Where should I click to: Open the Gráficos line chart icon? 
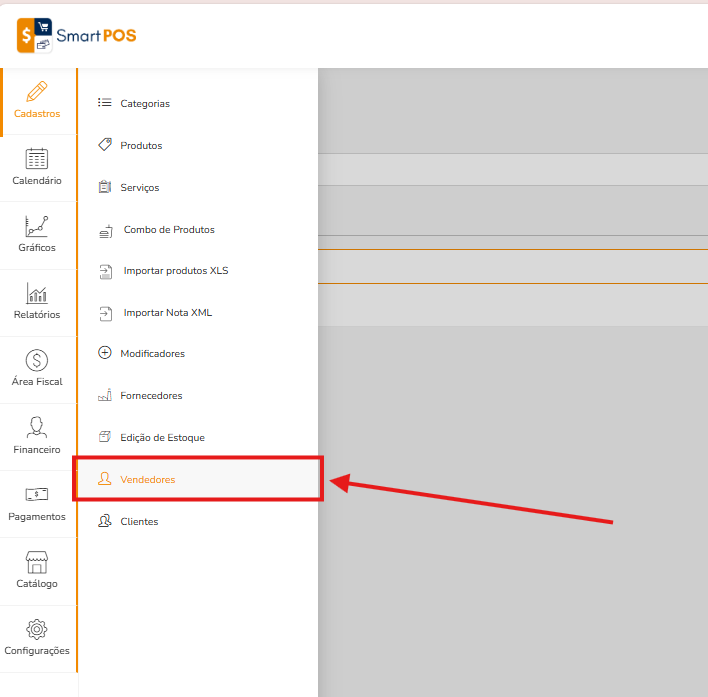point(37,226)
